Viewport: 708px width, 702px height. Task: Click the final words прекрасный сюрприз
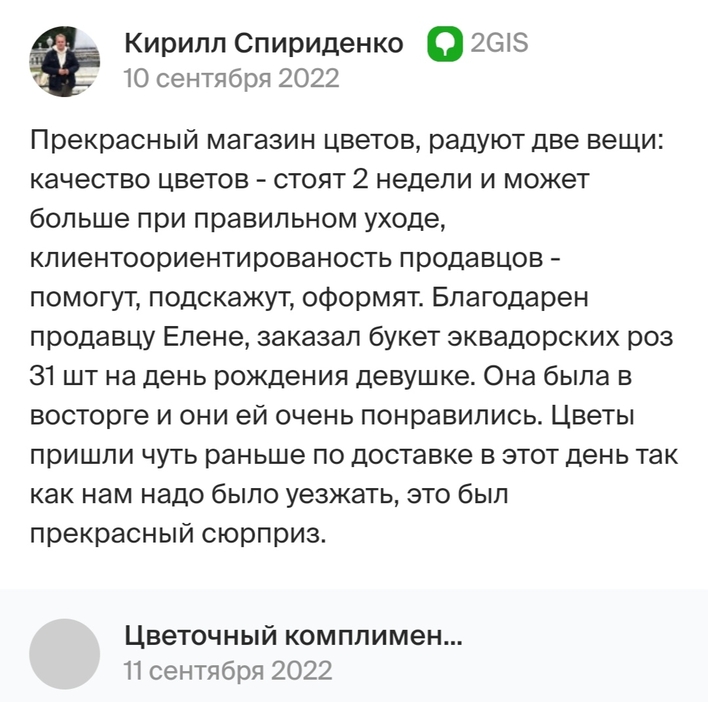click(x=177, y=535)
